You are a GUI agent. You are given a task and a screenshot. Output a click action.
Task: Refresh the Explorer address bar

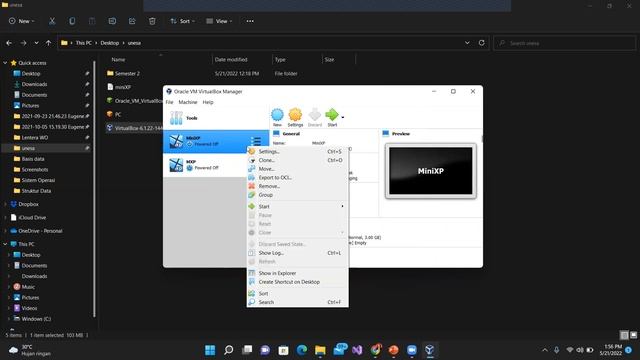click(x=482, y=43)
